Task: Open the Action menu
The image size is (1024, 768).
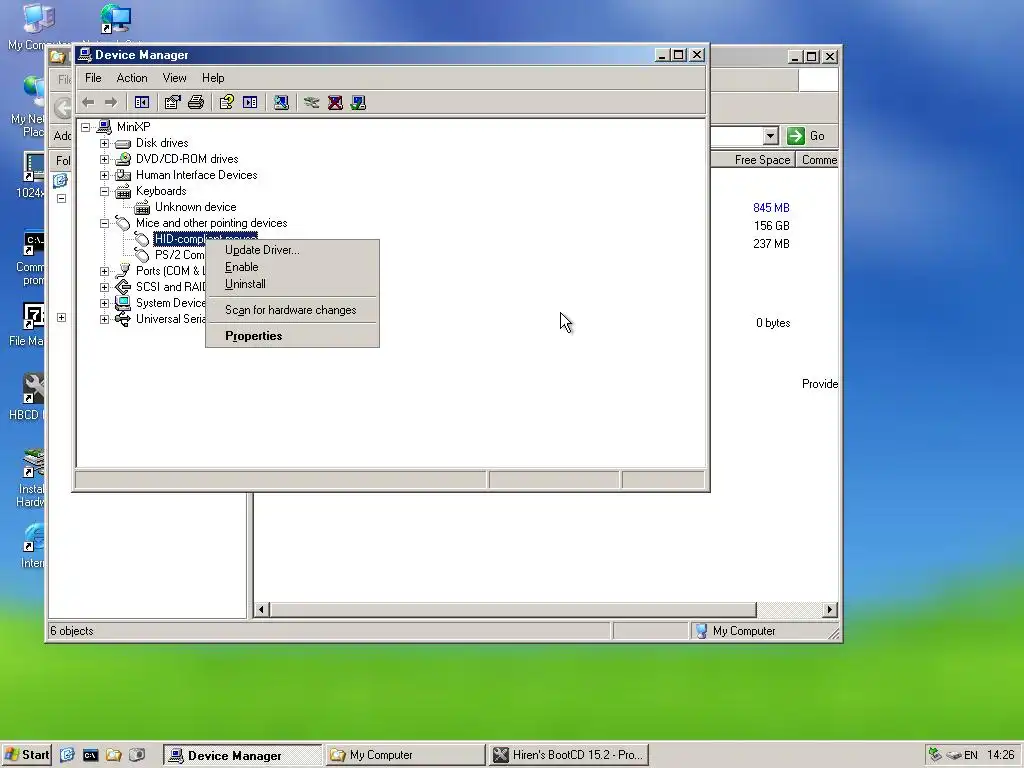Action: (x=132, y=78)
